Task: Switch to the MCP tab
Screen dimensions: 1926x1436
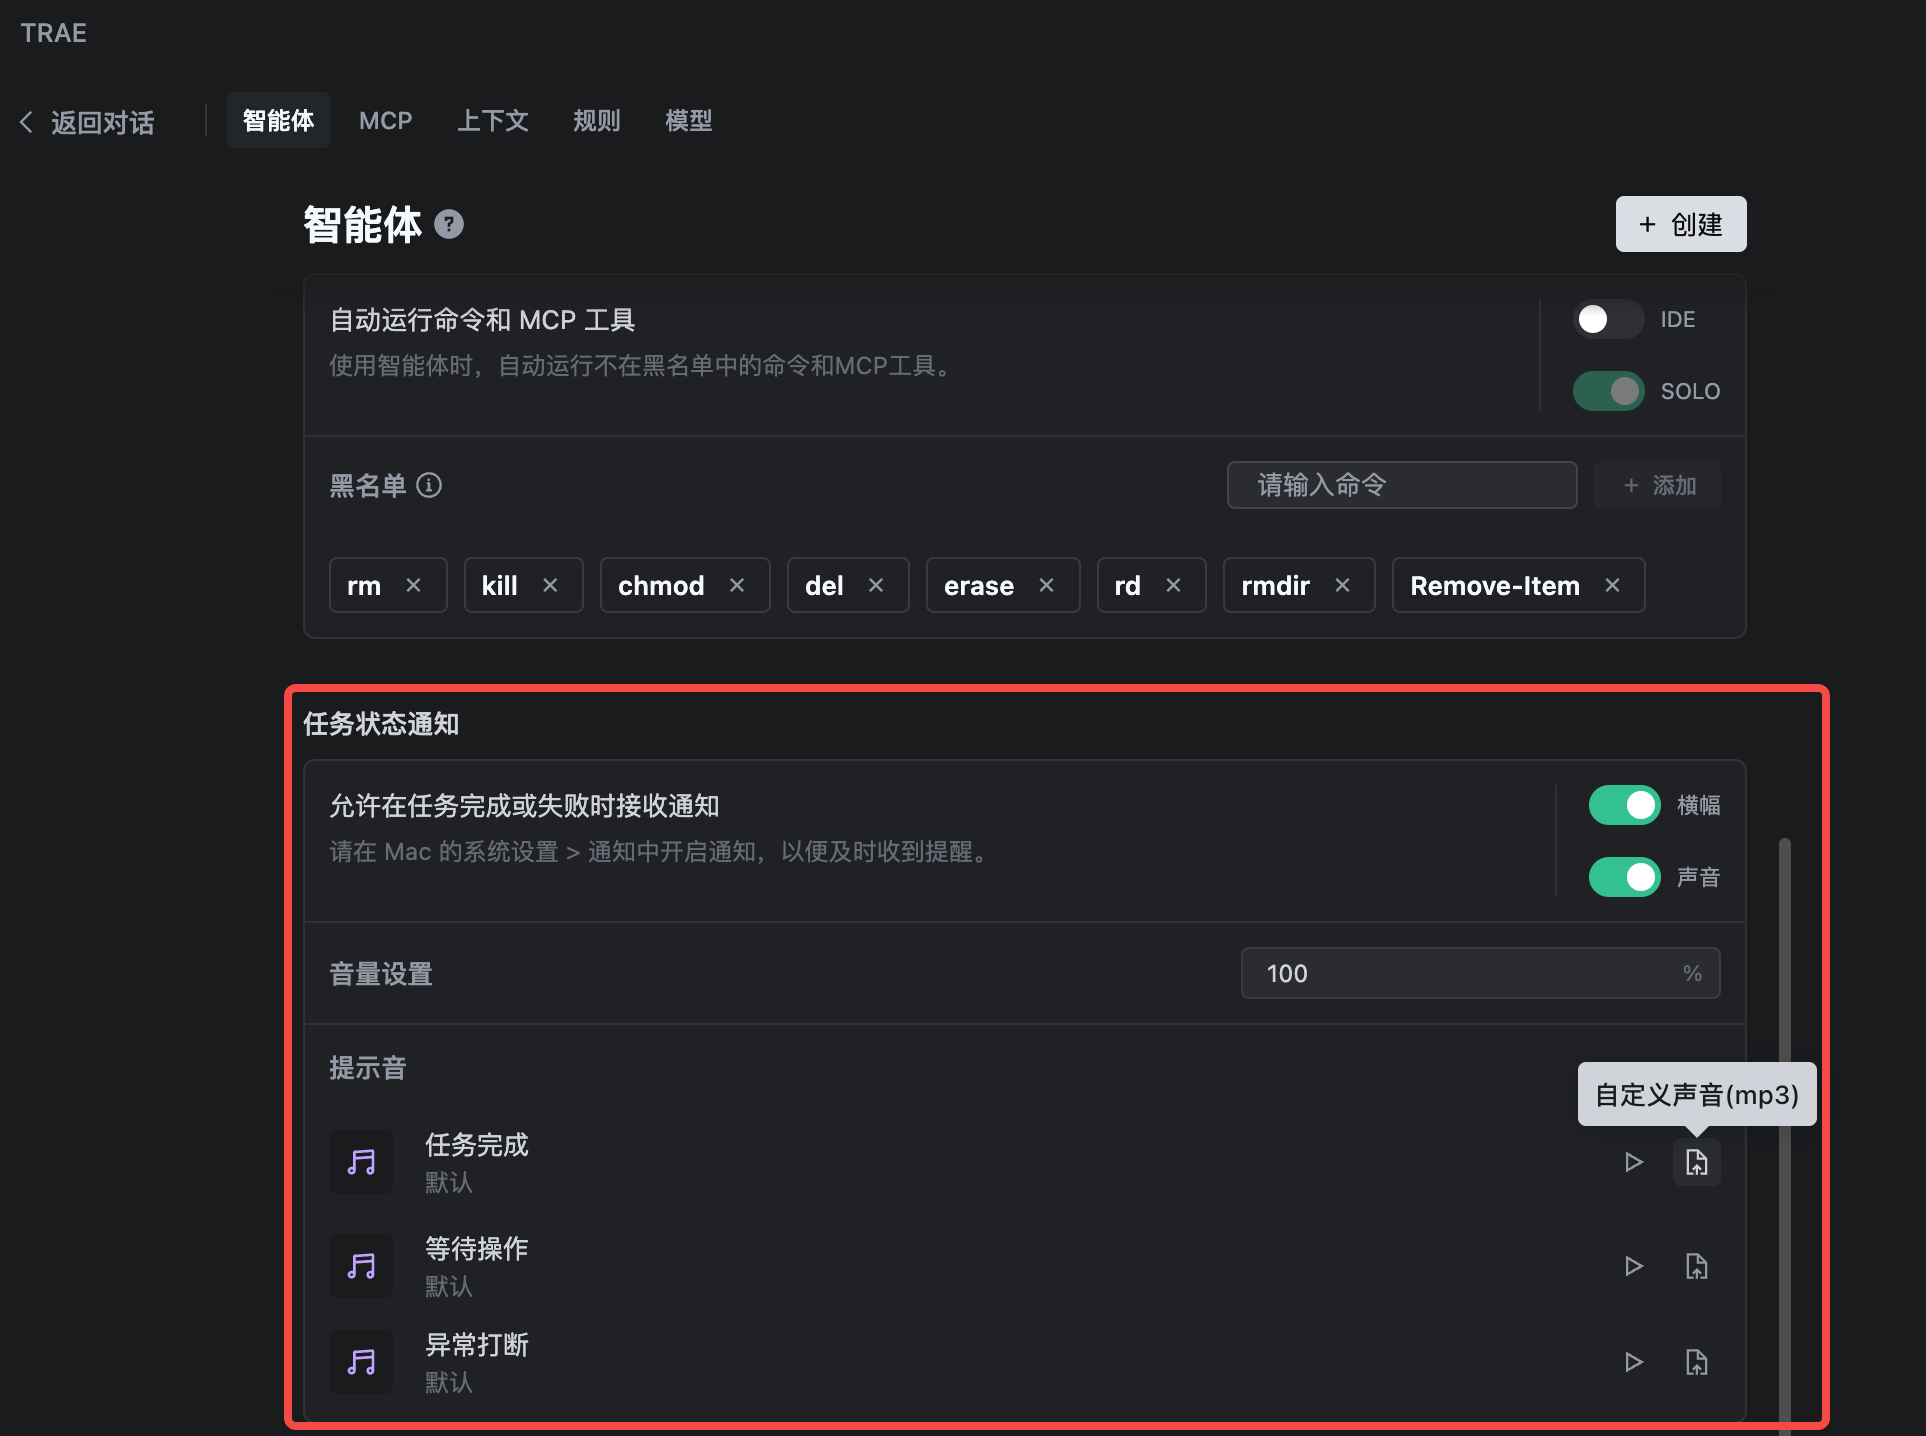Action: point(385,120)
